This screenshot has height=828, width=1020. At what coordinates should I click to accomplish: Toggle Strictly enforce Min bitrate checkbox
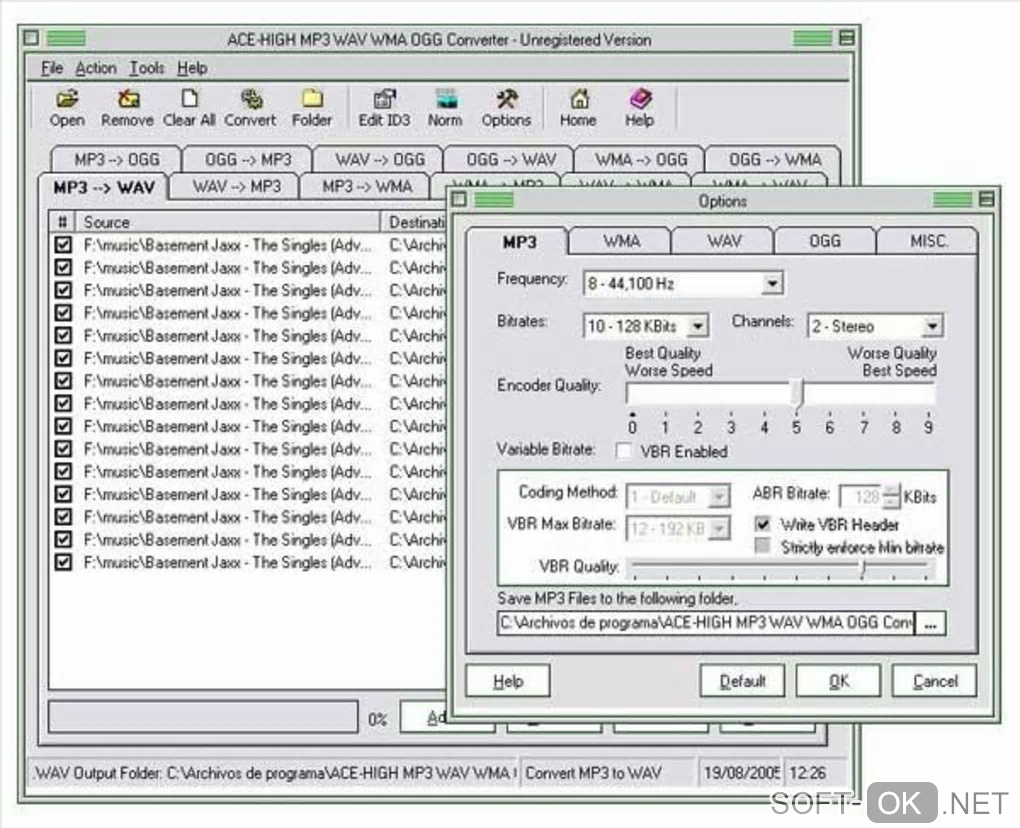(x=762, y=546)
